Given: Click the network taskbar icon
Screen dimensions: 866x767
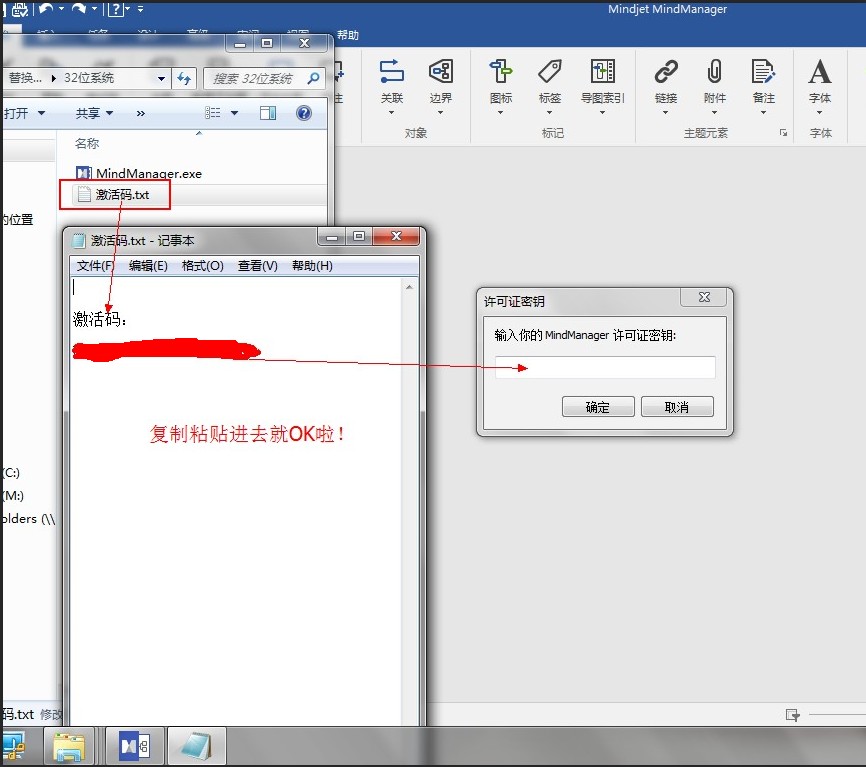Looking at the screenshot, I should (x=13, y=747).
